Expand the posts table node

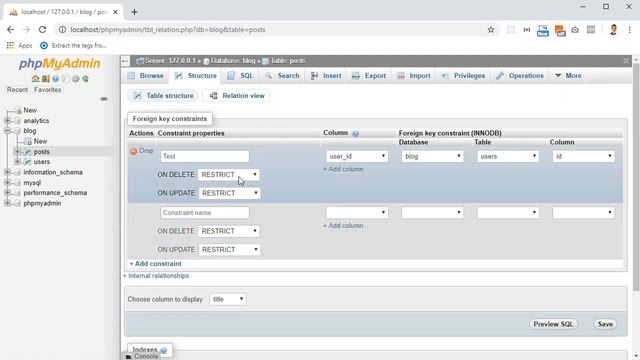[x=18, y=152]
